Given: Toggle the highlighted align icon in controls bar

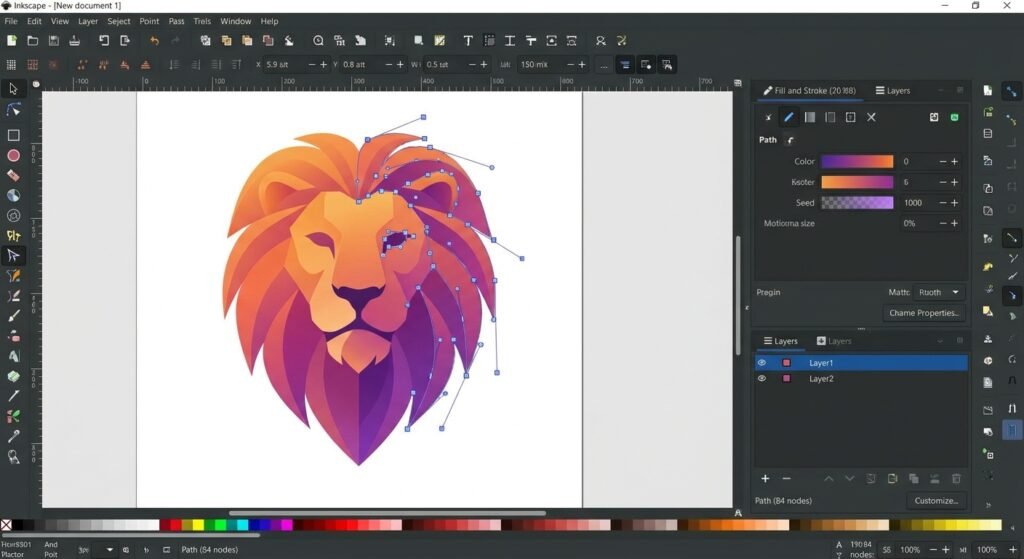Looking at the screenshot, I should click(625, 65).
